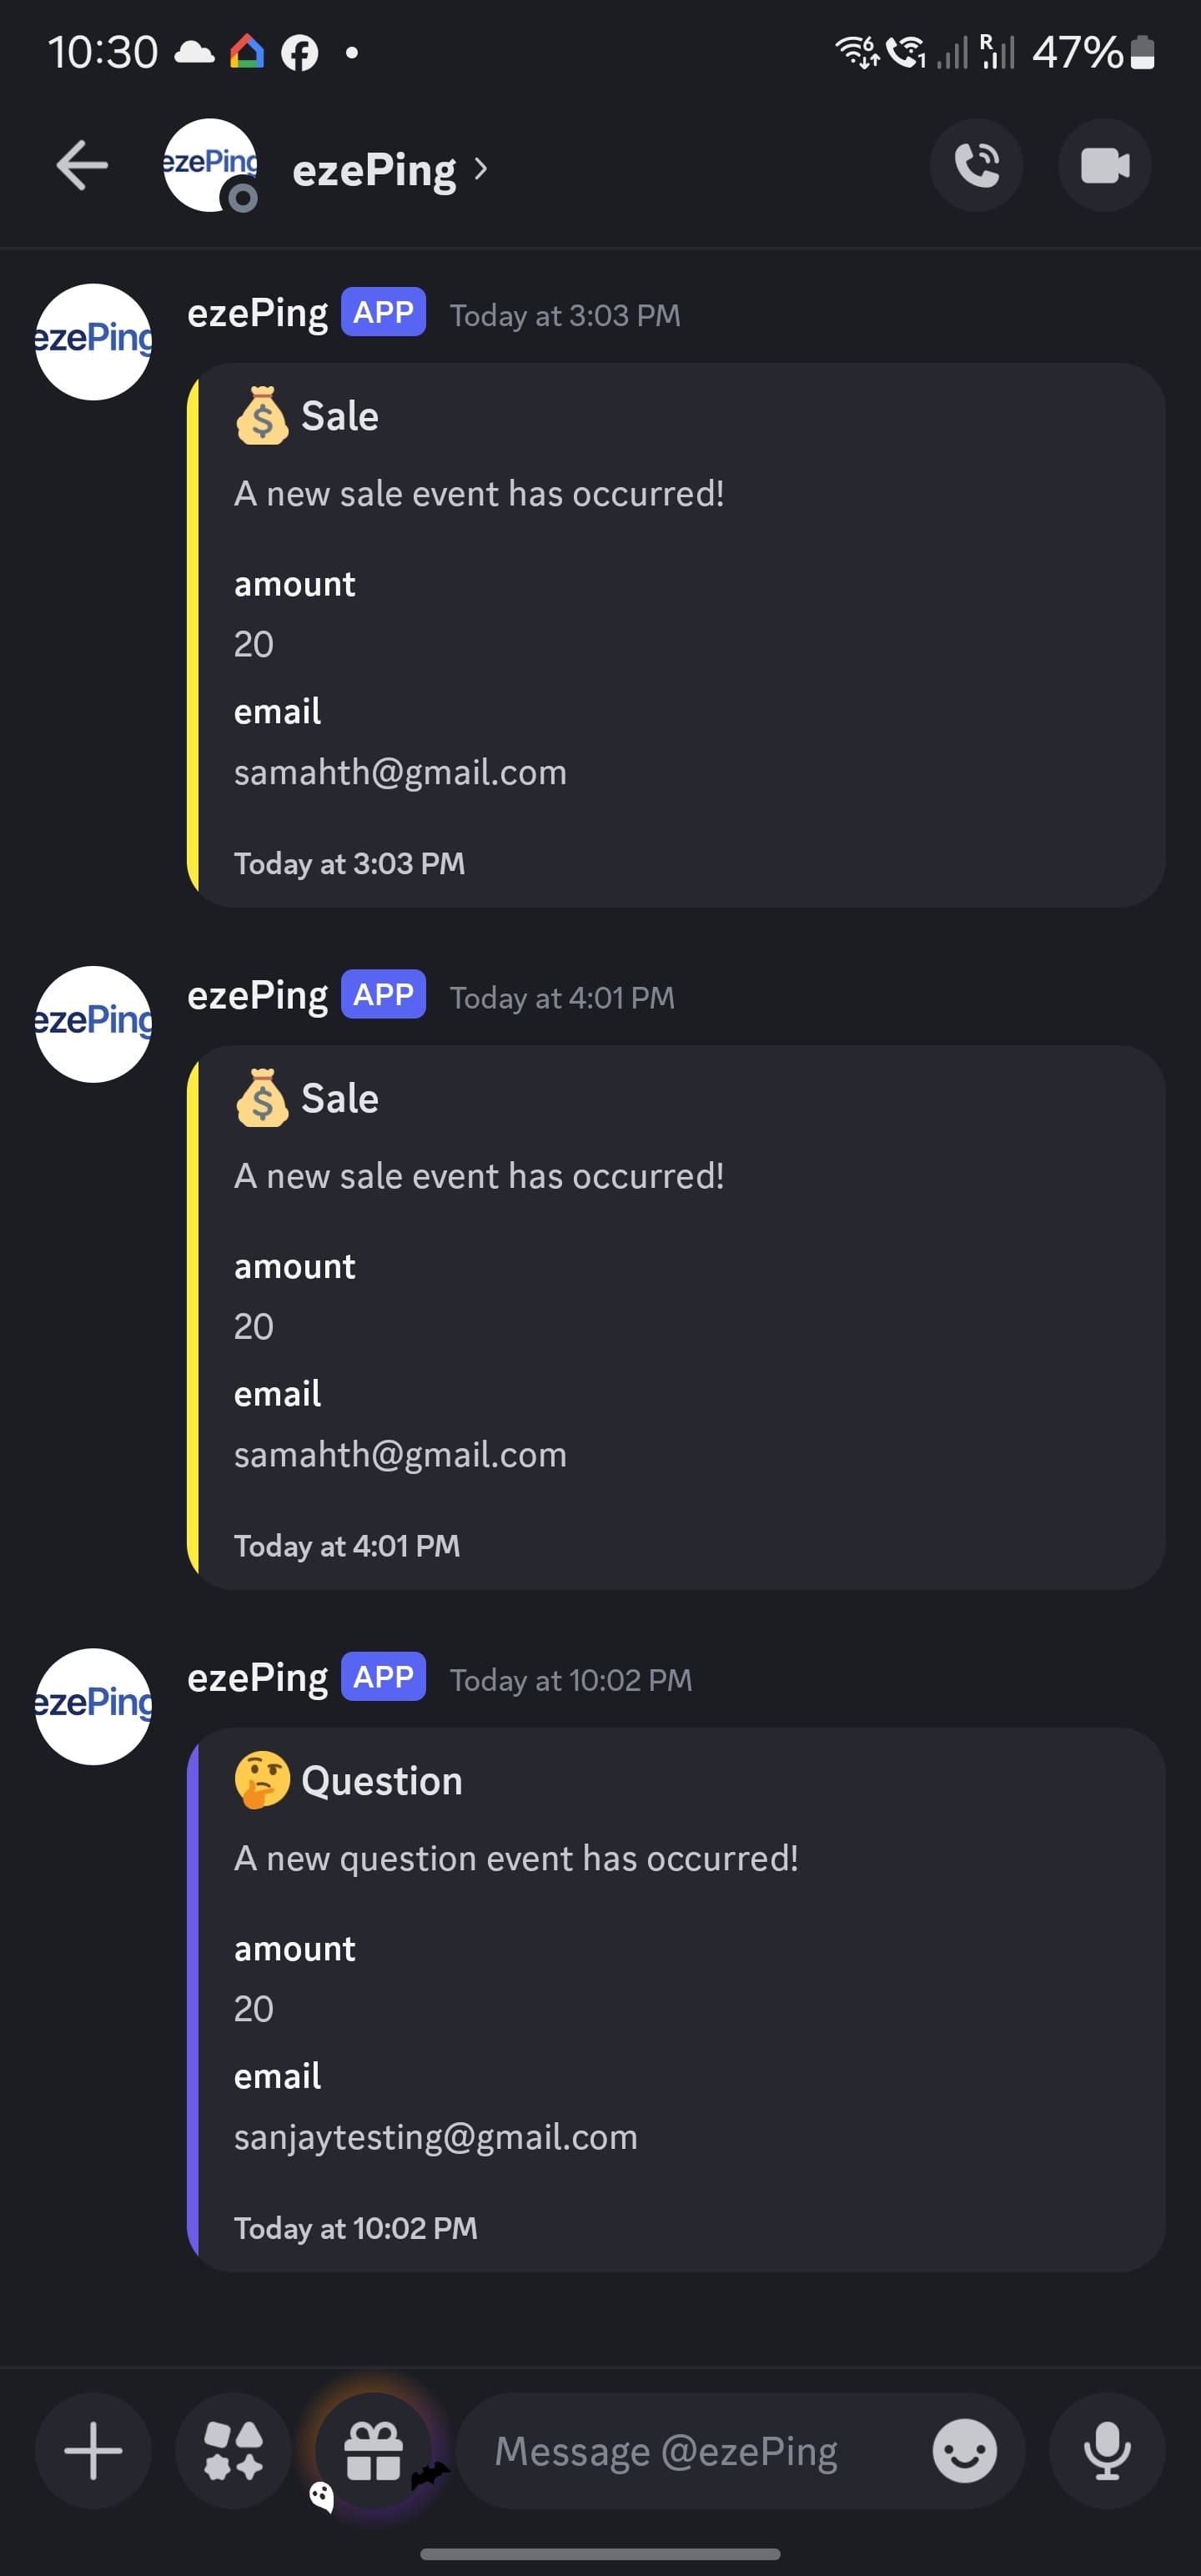Tap the APP badge on first message
This screenshot has height=2576, width=1201.
[x=383, y=312]
